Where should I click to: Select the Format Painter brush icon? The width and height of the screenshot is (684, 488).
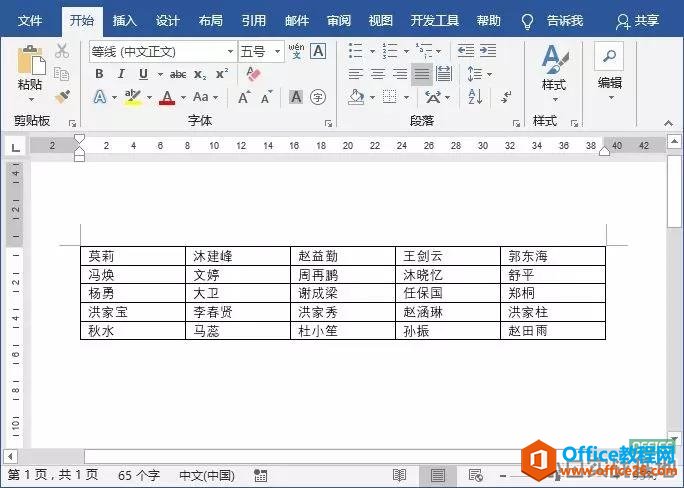click(x=62, y=96)
